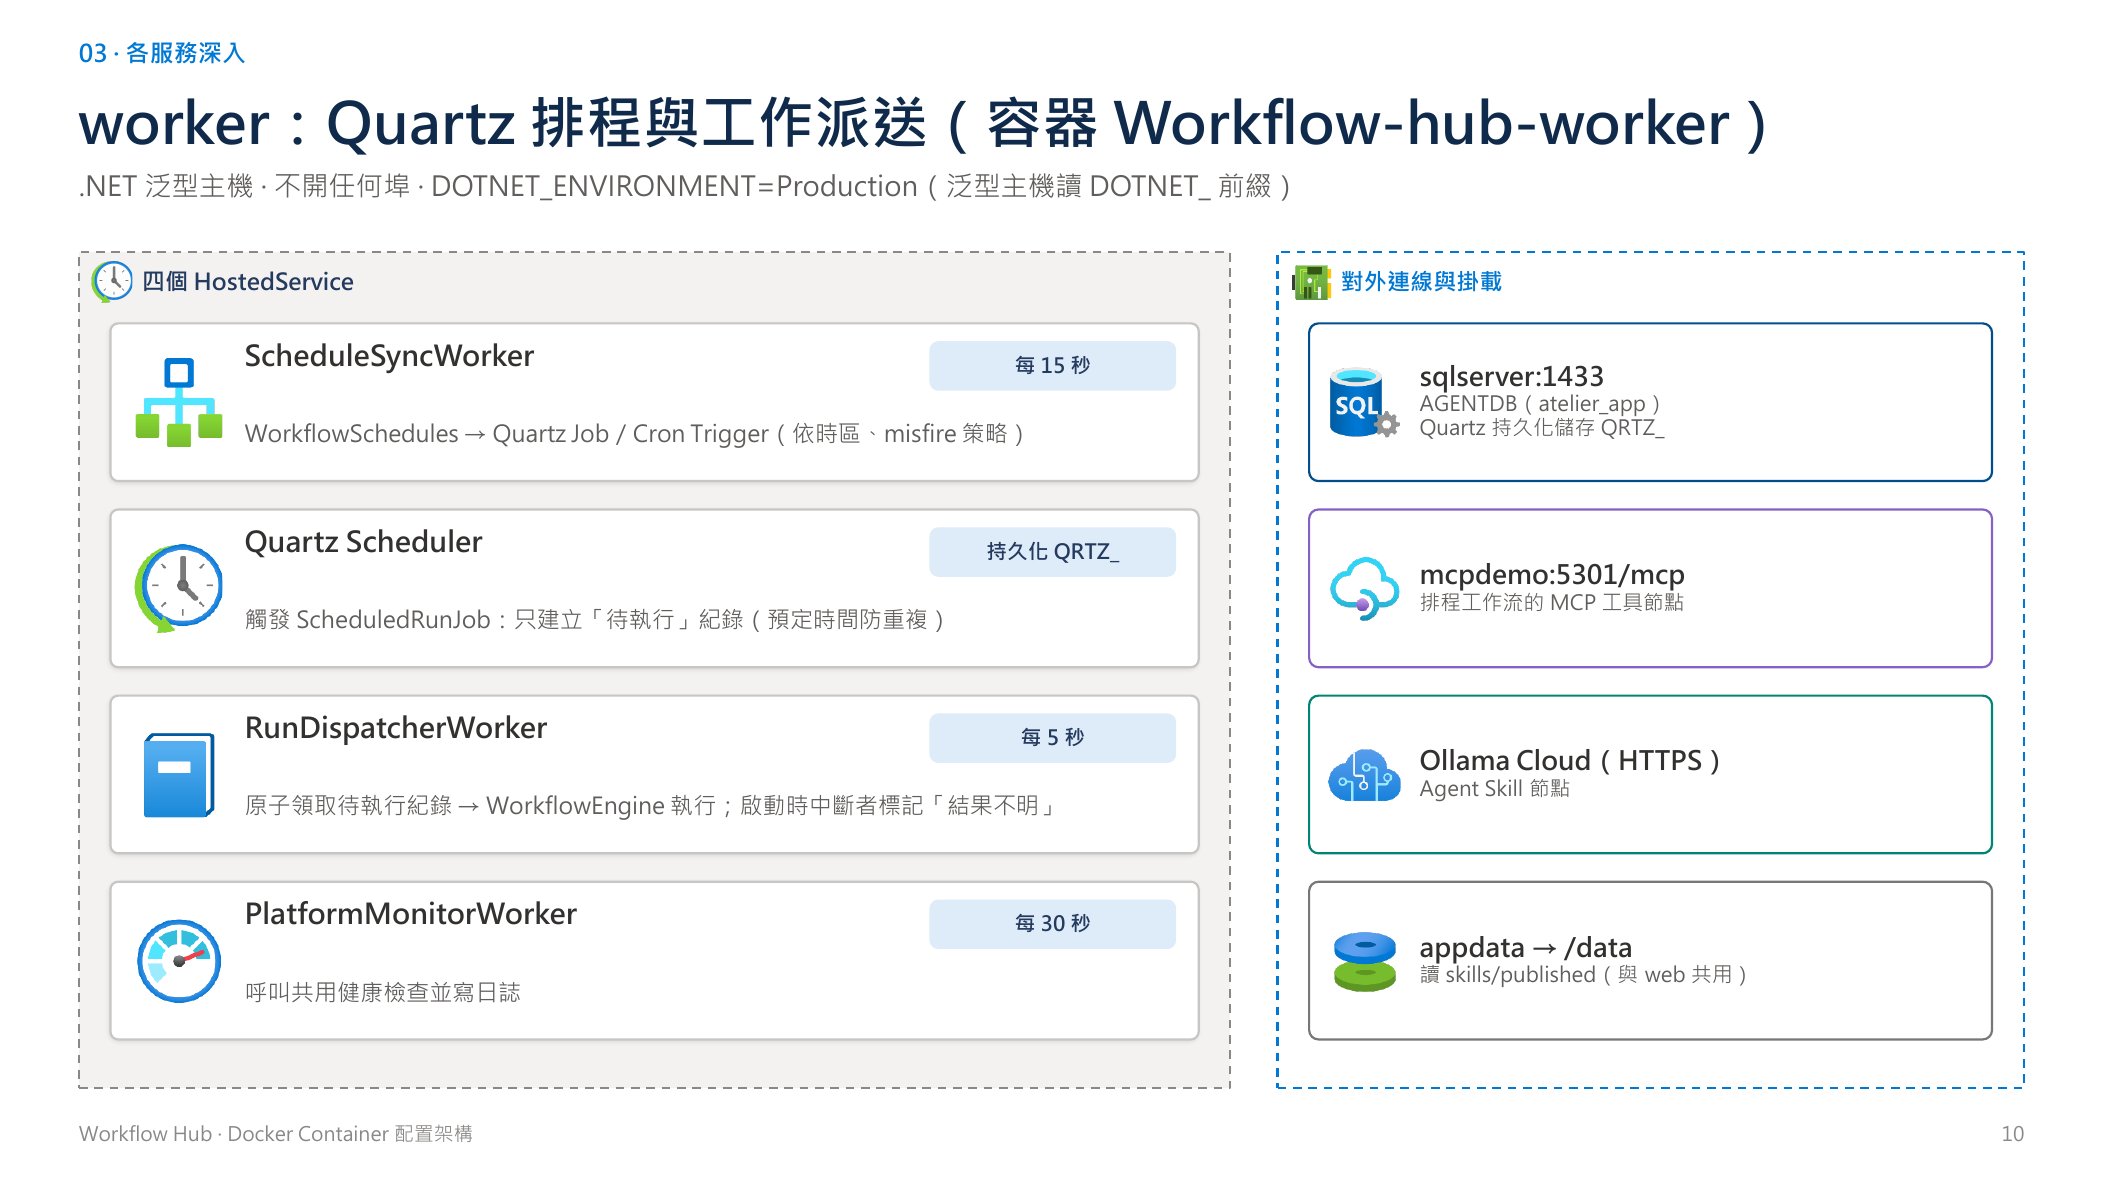Click the appdata disk storage icon
The width and height of the screenshot is (2103, 1183).
click(1364, 961)
